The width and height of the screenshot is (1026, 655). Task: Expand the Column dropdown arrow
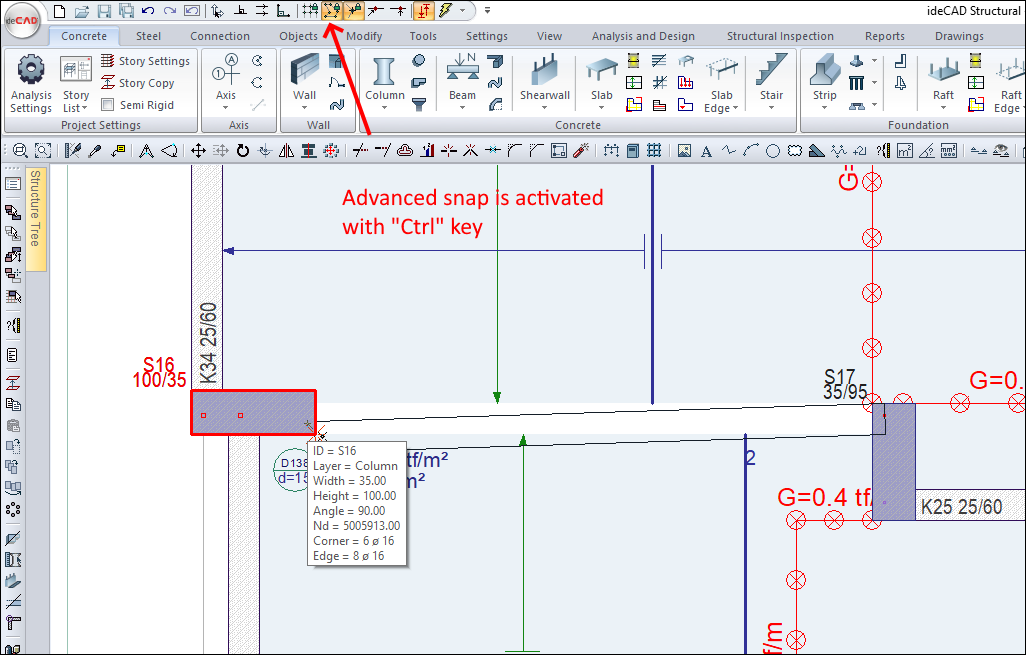point(385,108)
